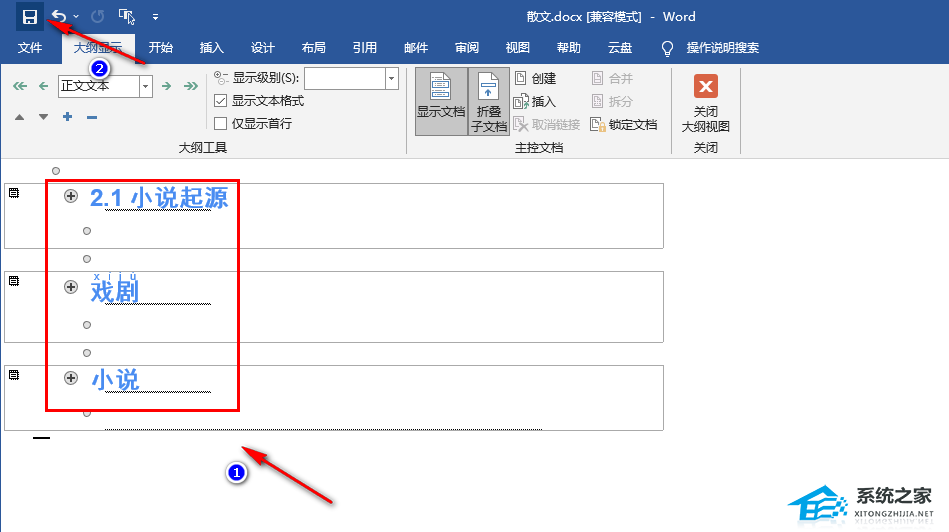This screenshot has height=532, width=949.
Task: Select the 2.1 小说起源 heading text
Action: pos(159,197)
